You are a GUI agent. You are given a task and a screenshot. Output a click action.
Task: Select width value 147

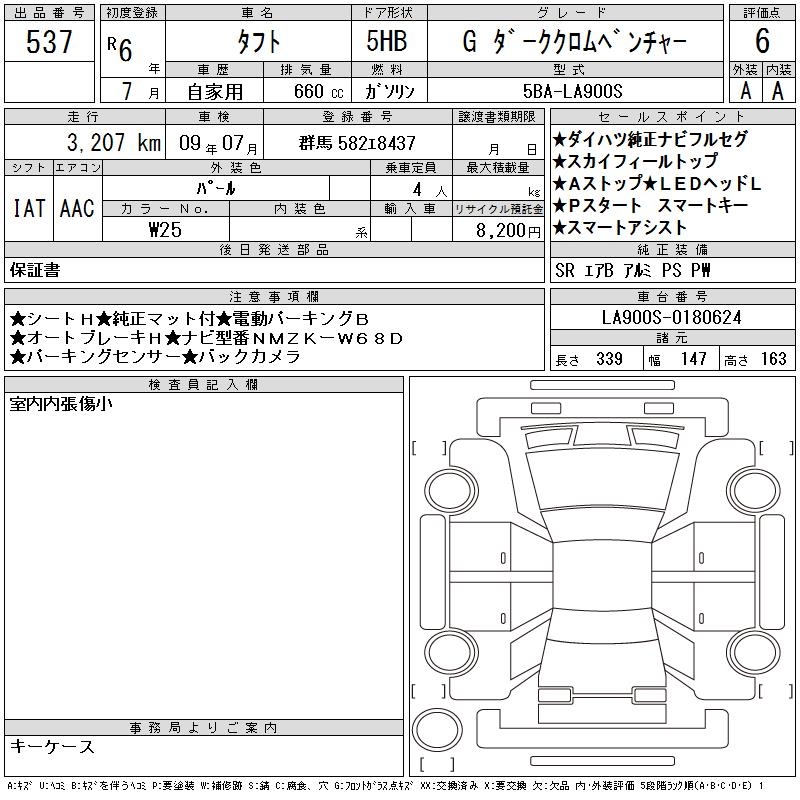(x=693, y=359)
